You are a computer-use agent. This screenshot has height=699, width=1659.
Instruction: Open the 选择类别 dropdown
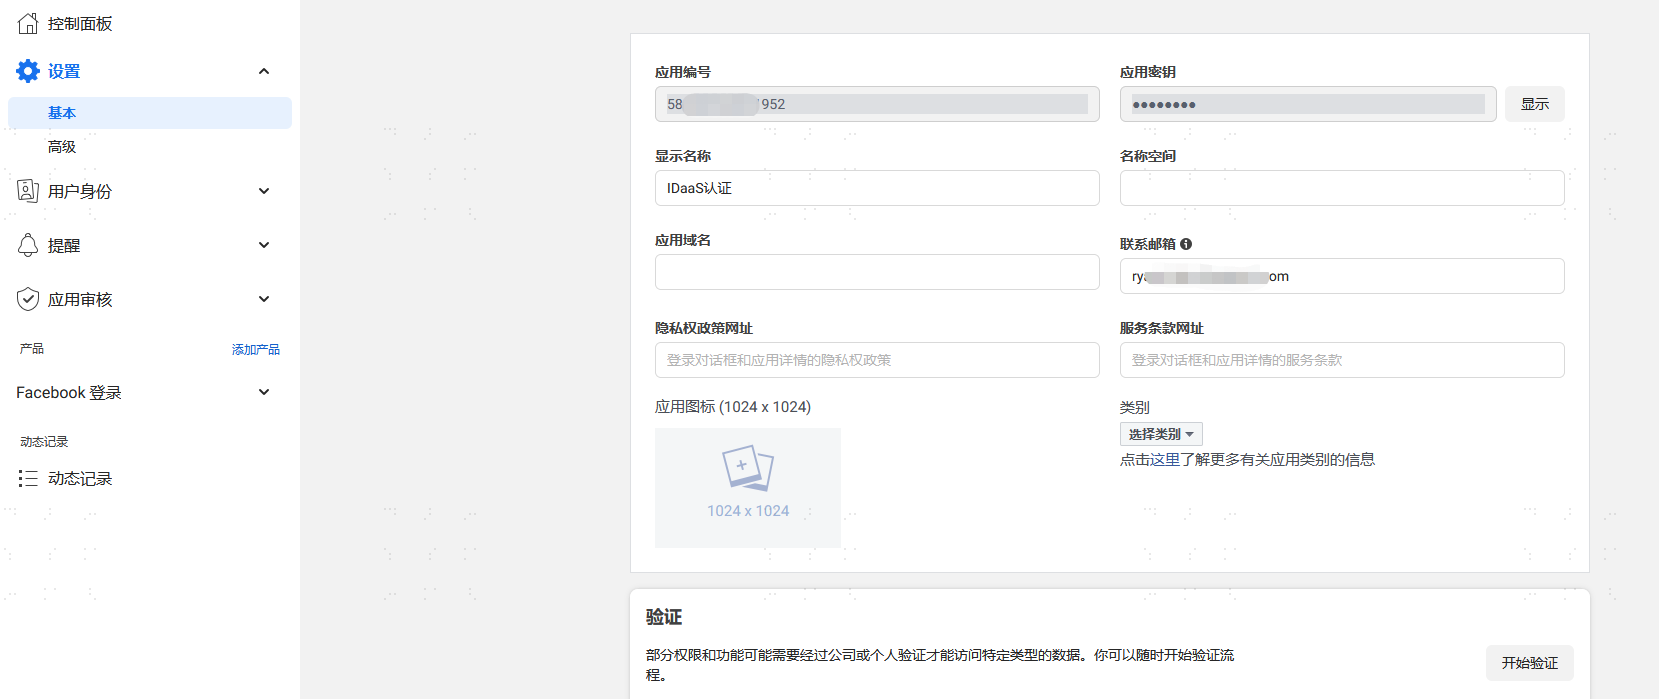coord(1161,434)
